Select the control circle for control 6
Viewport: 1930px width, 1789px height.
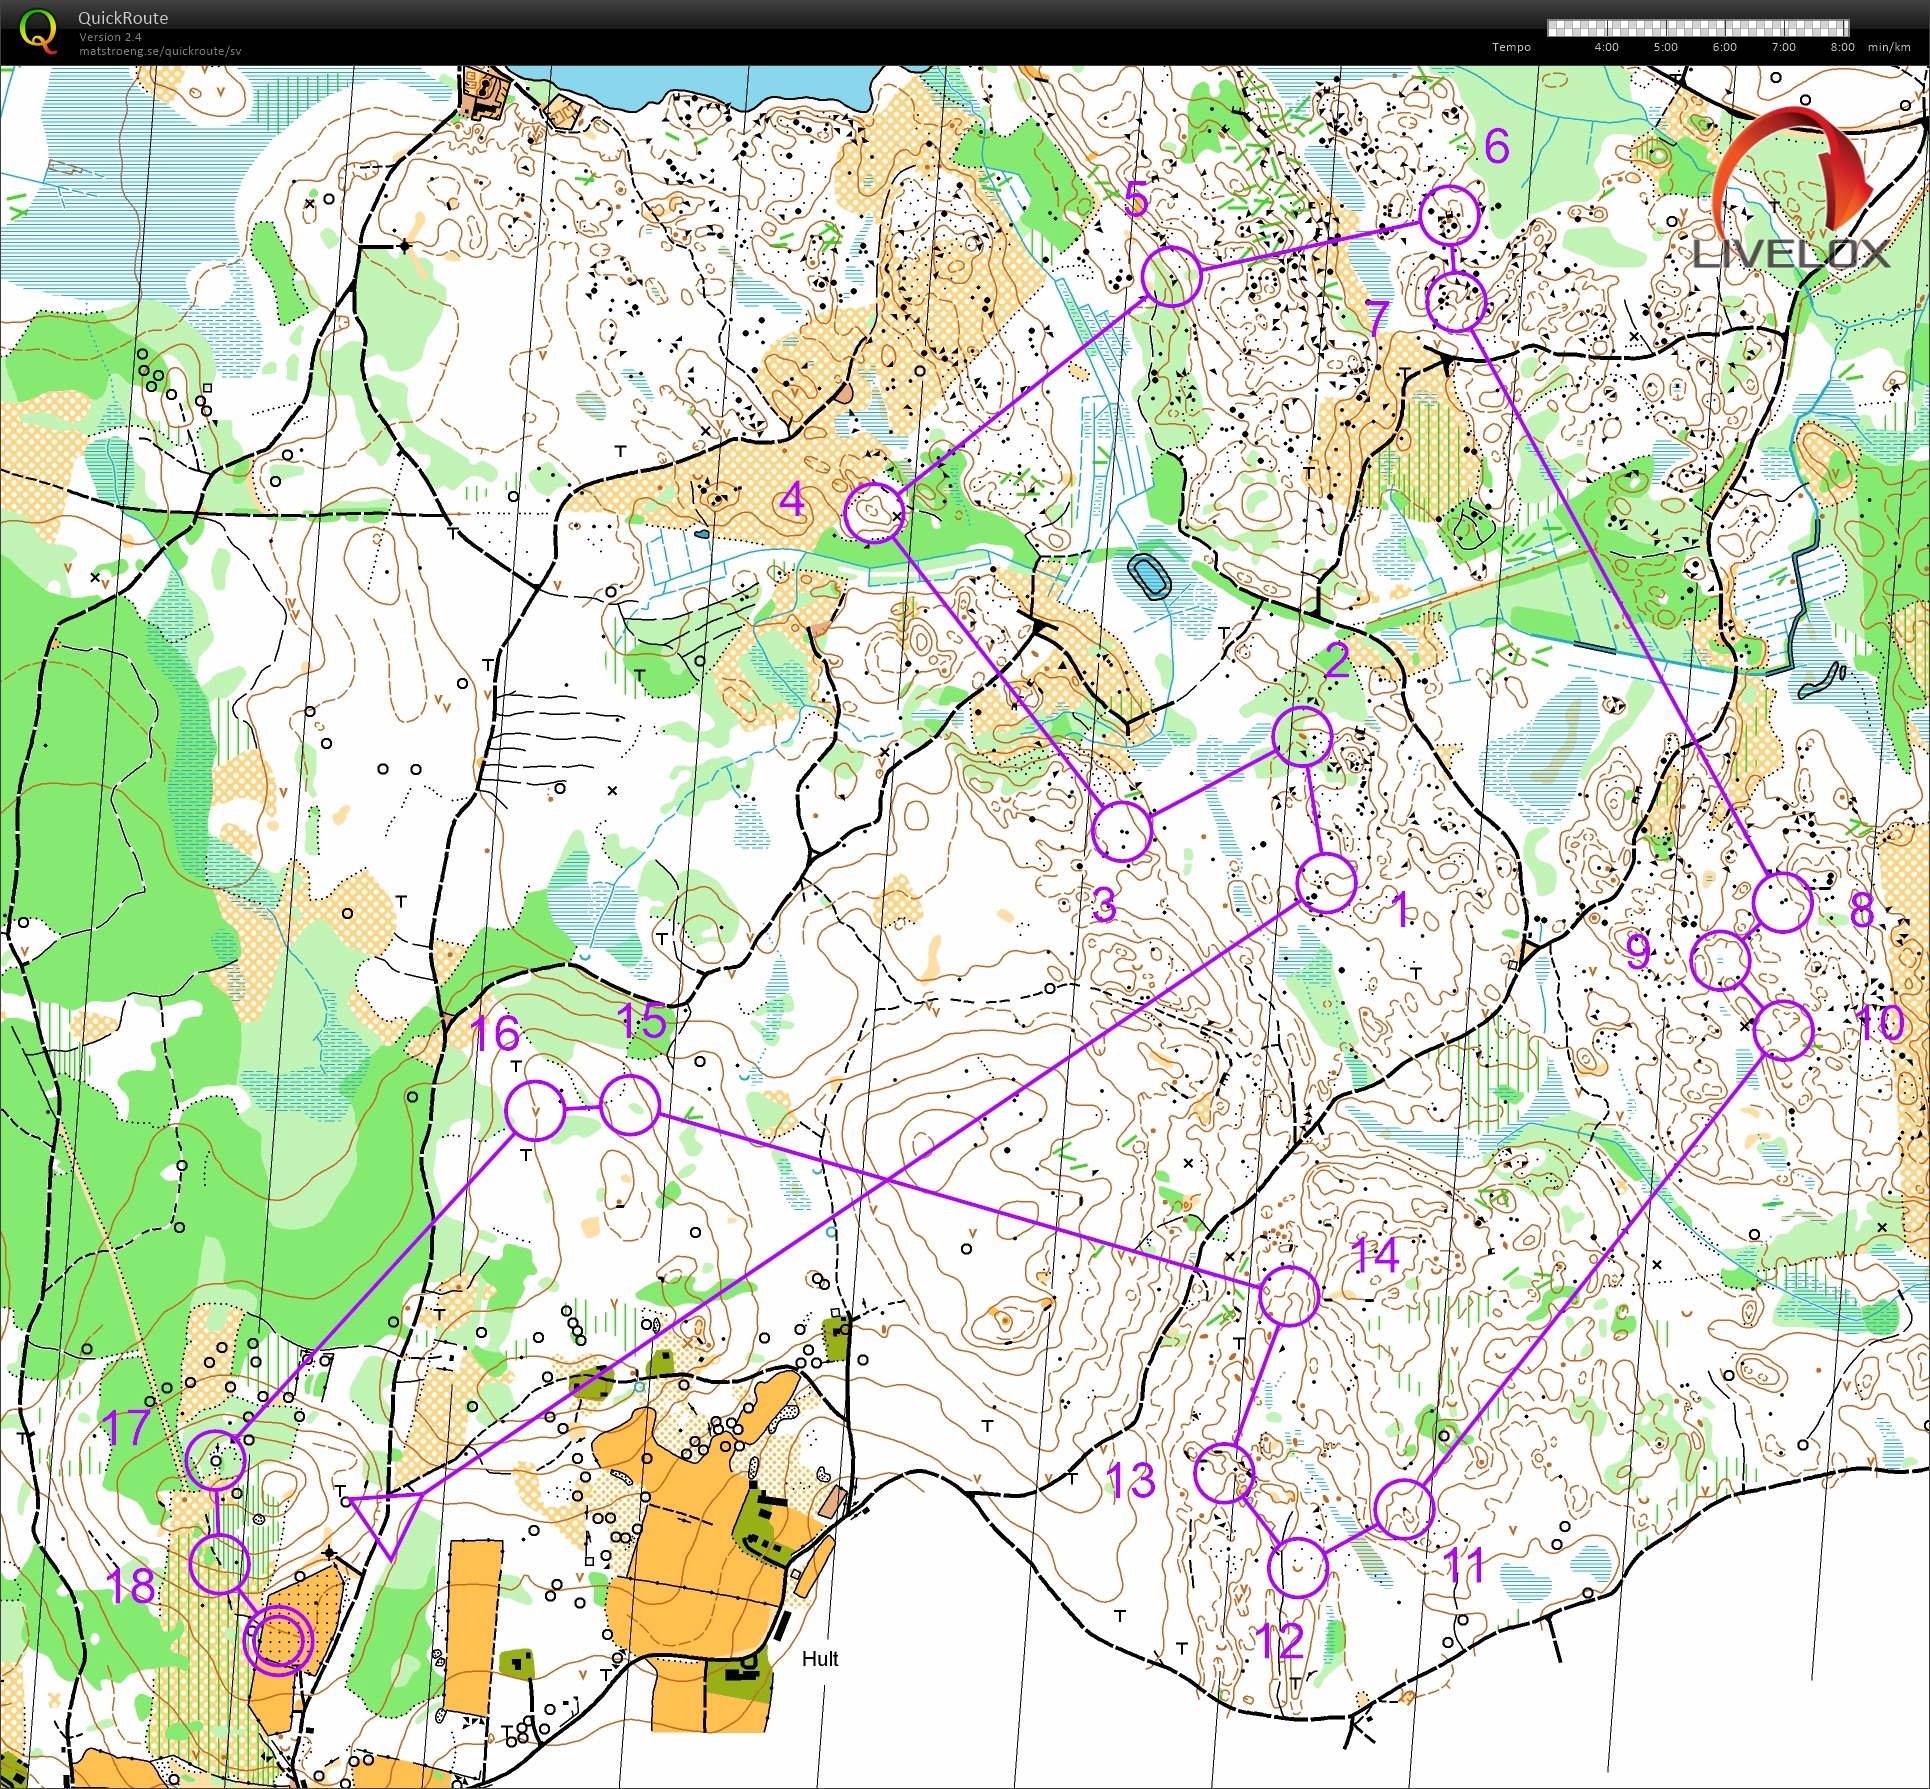coord(1449,215)
